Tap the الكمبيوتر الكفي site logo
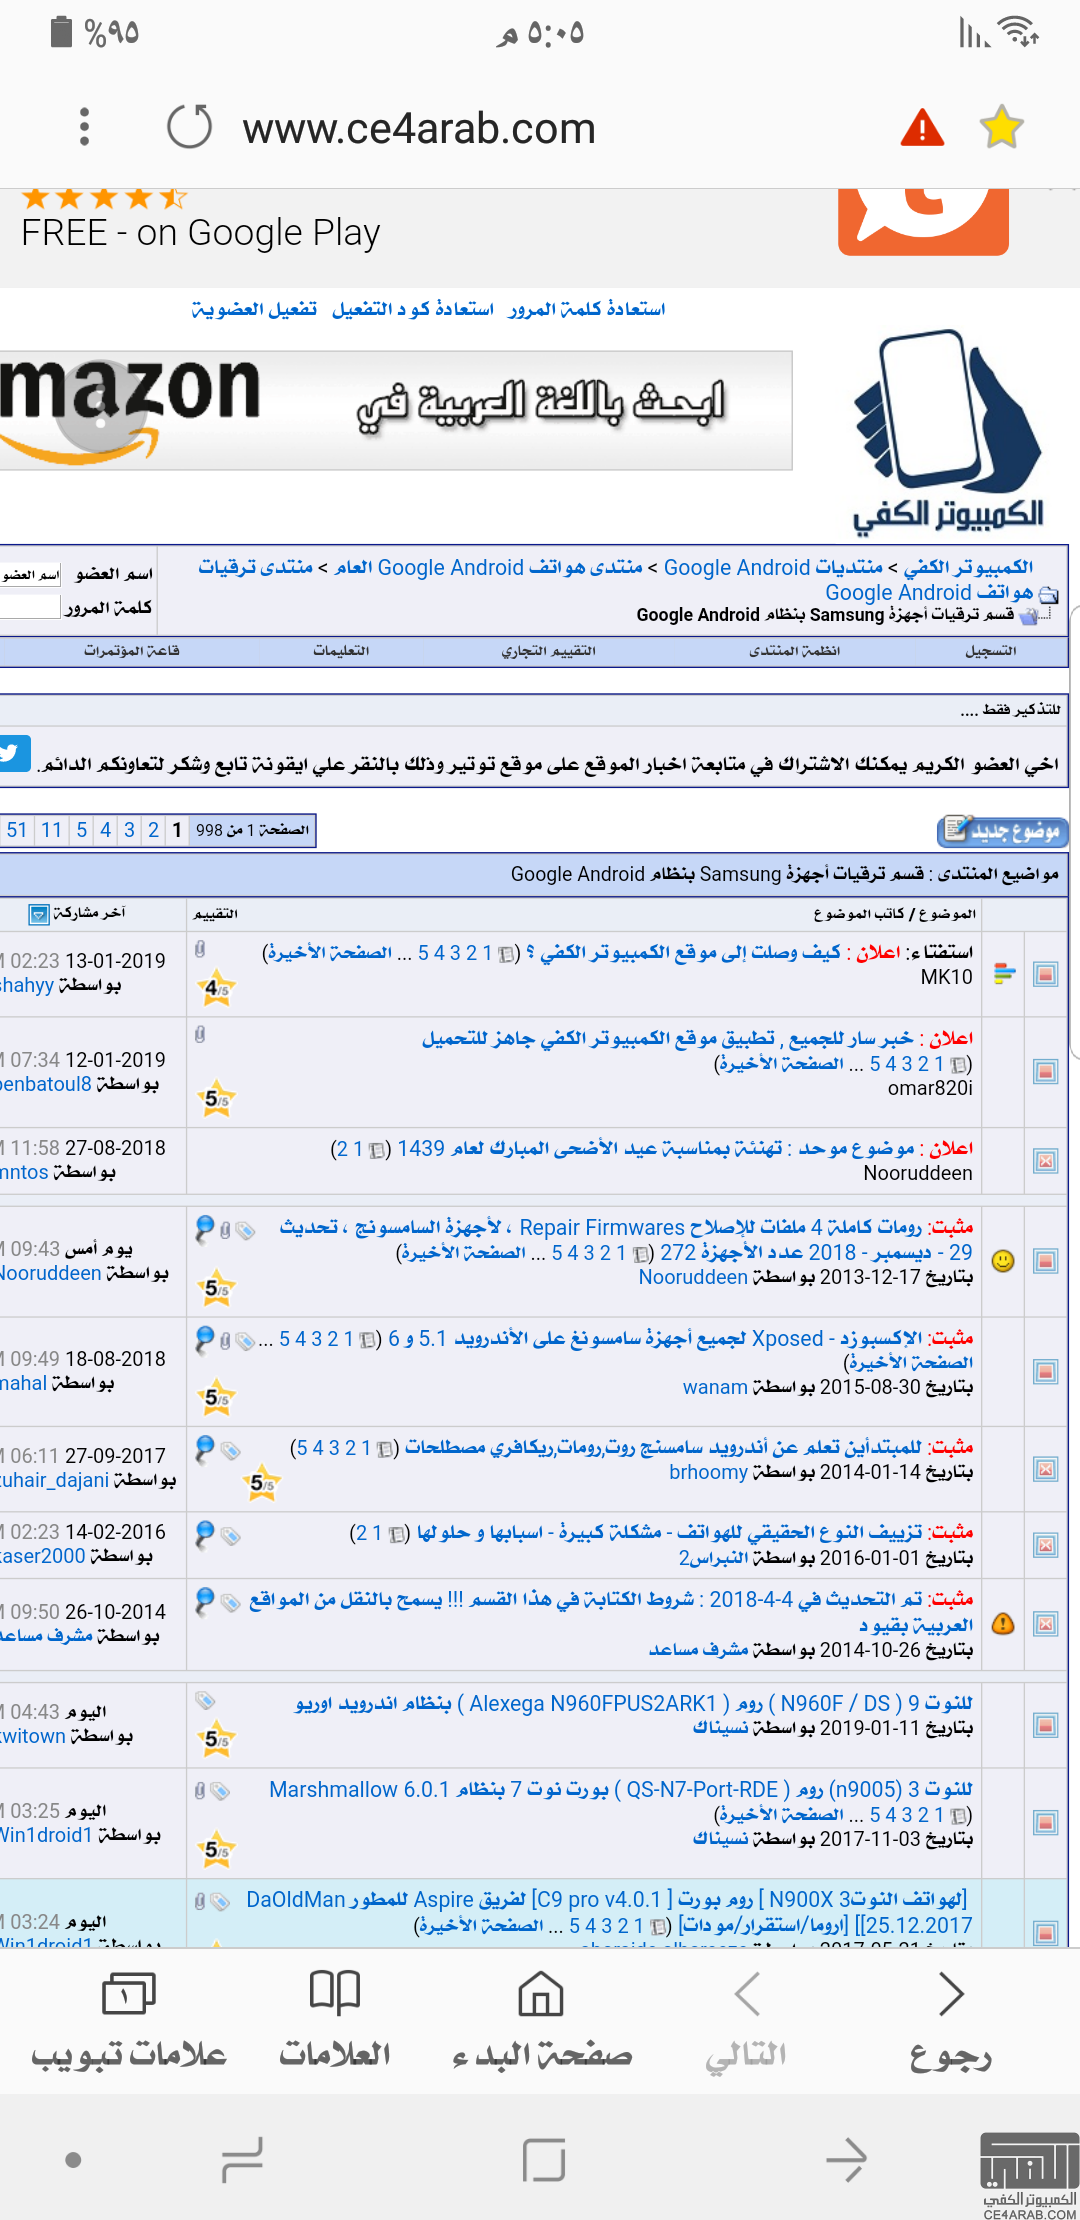 click(x=948, y=432)
